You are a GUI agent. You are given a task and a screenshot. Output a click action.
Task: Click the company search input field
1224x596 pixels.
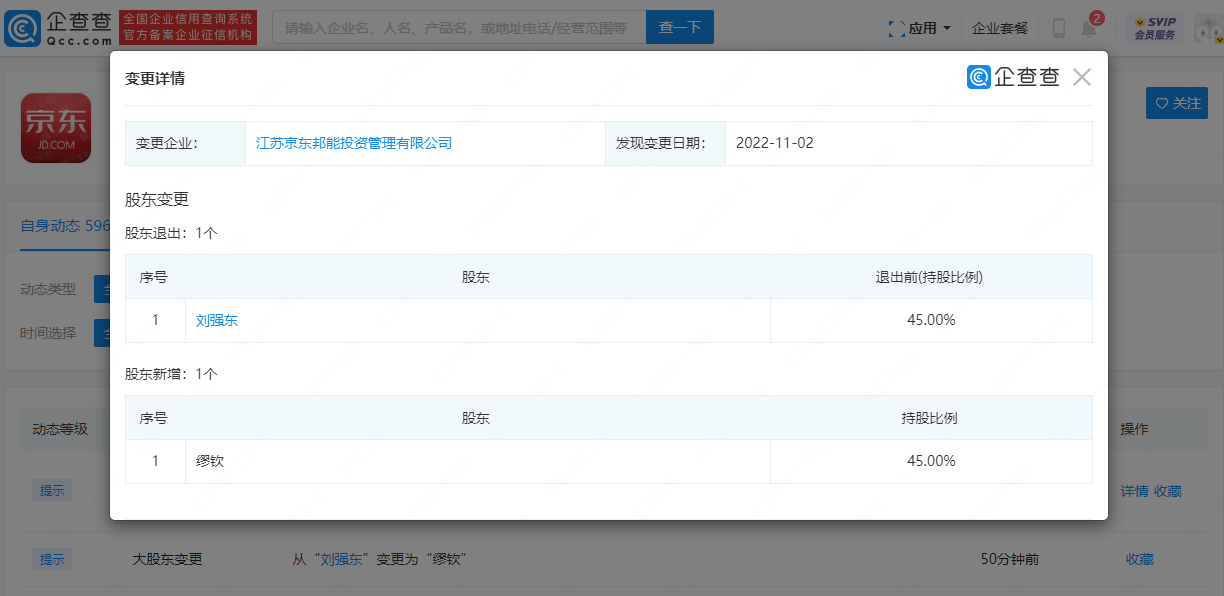[x=458, y=28]
